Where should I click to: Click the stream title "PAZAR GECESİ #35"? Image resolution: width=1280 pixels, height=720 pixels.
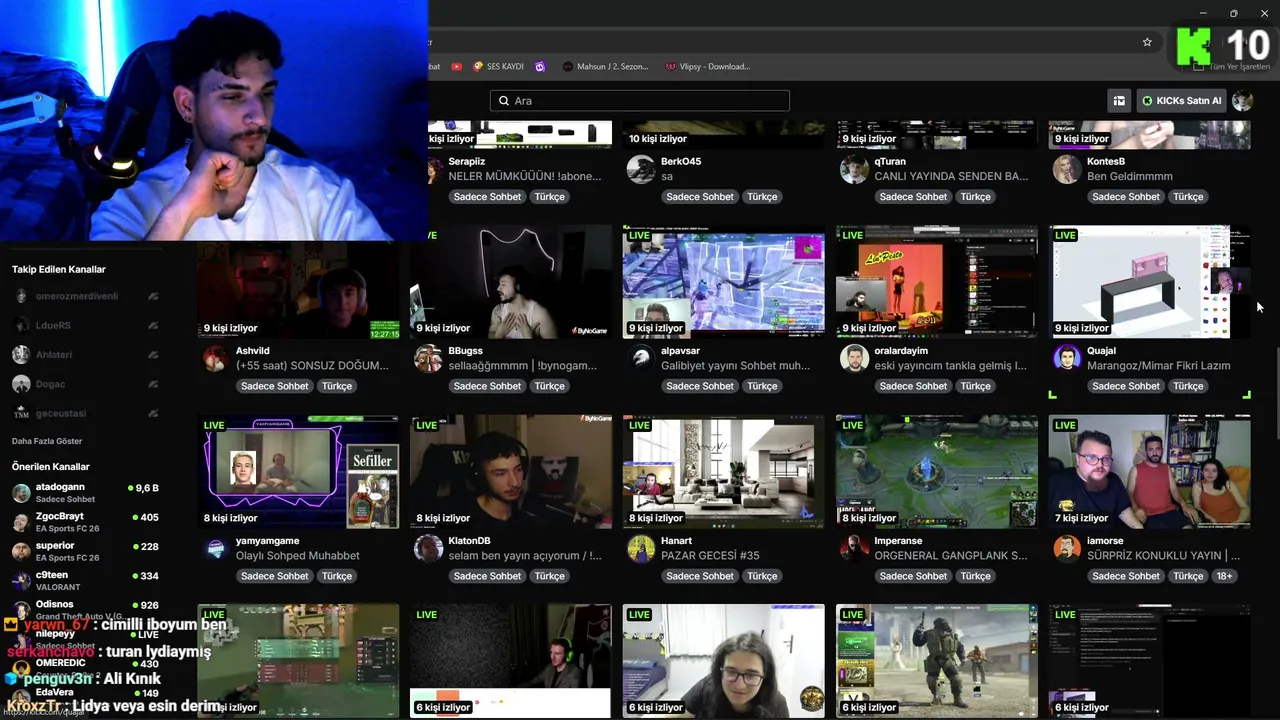(x=710, y=556)
